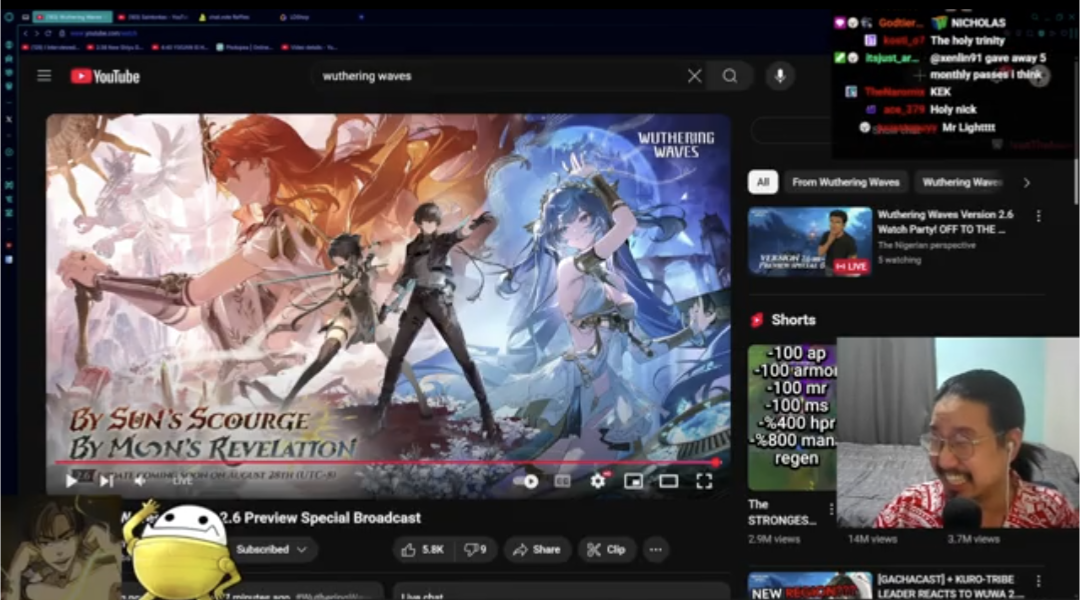Open a new browser tab
The image size is (1080, 600).
pyautogui.click(x=361, y=17)
